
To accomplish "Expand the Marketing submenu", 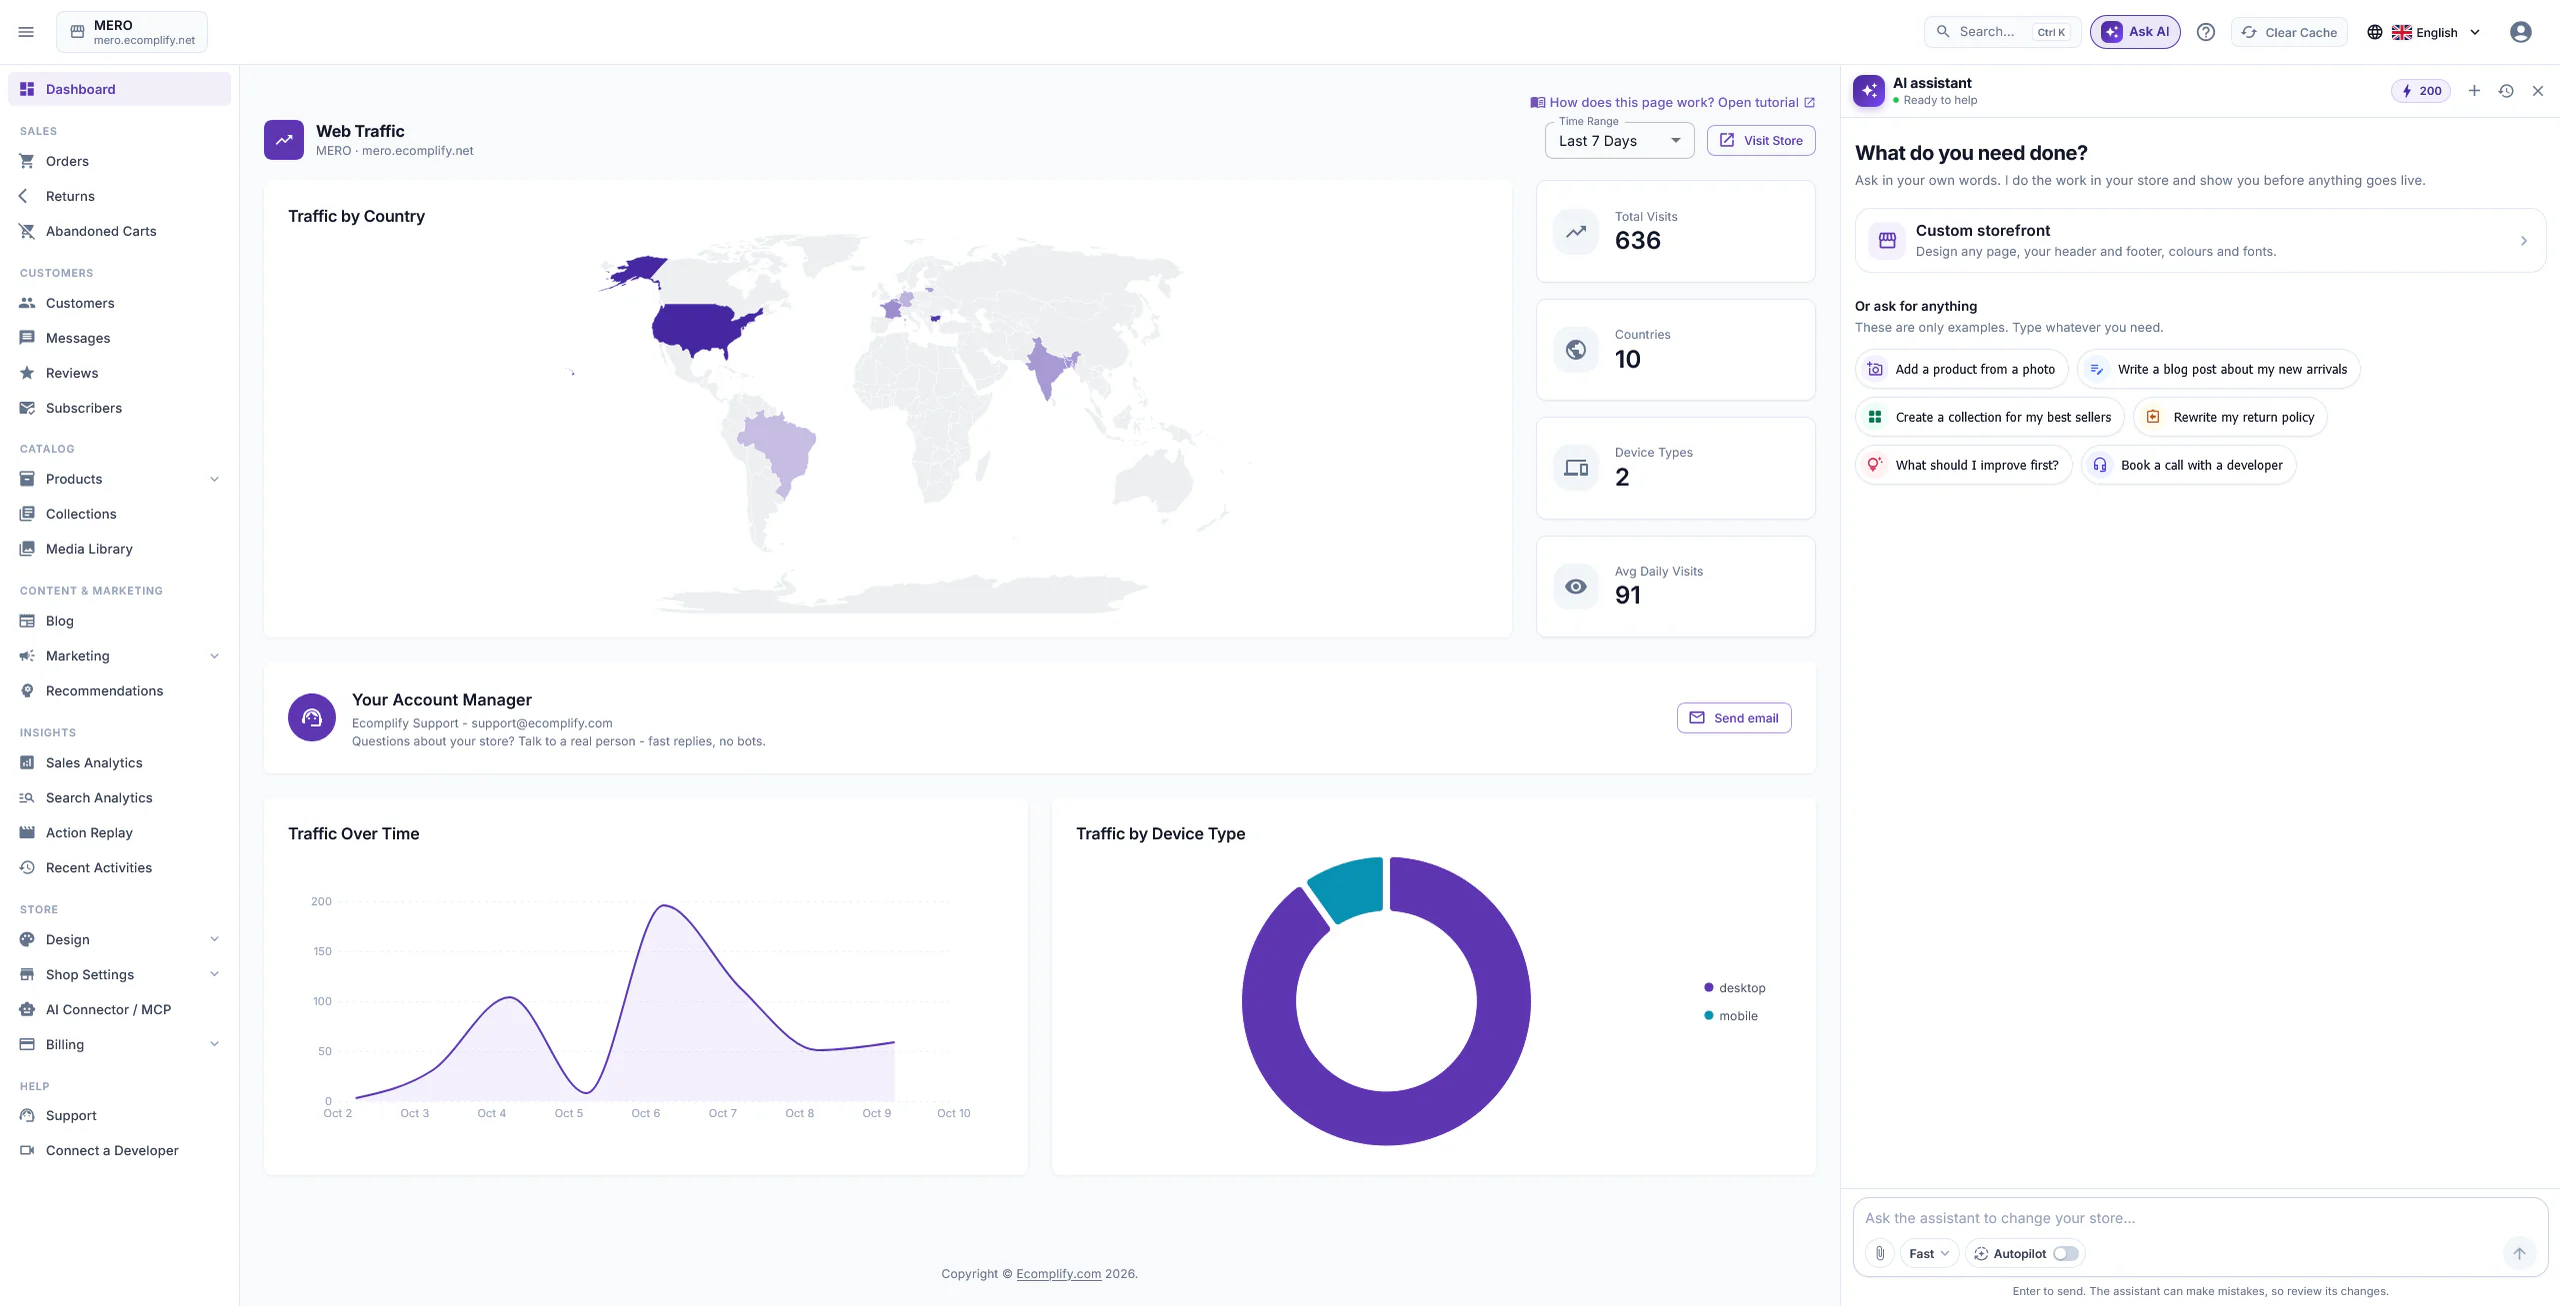I will point(214,656).
